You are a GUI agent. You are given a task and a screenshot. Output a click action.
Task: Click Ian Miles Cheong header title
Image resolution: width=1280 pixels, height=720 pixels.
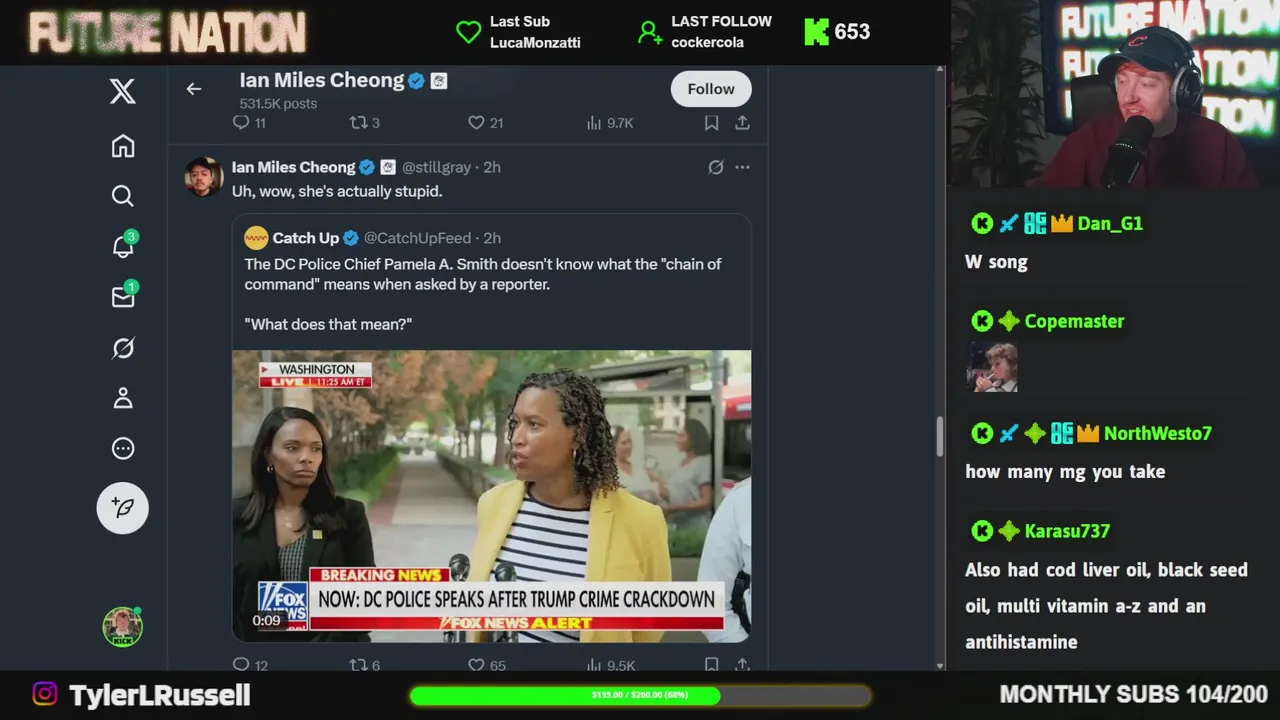(321, 81)
